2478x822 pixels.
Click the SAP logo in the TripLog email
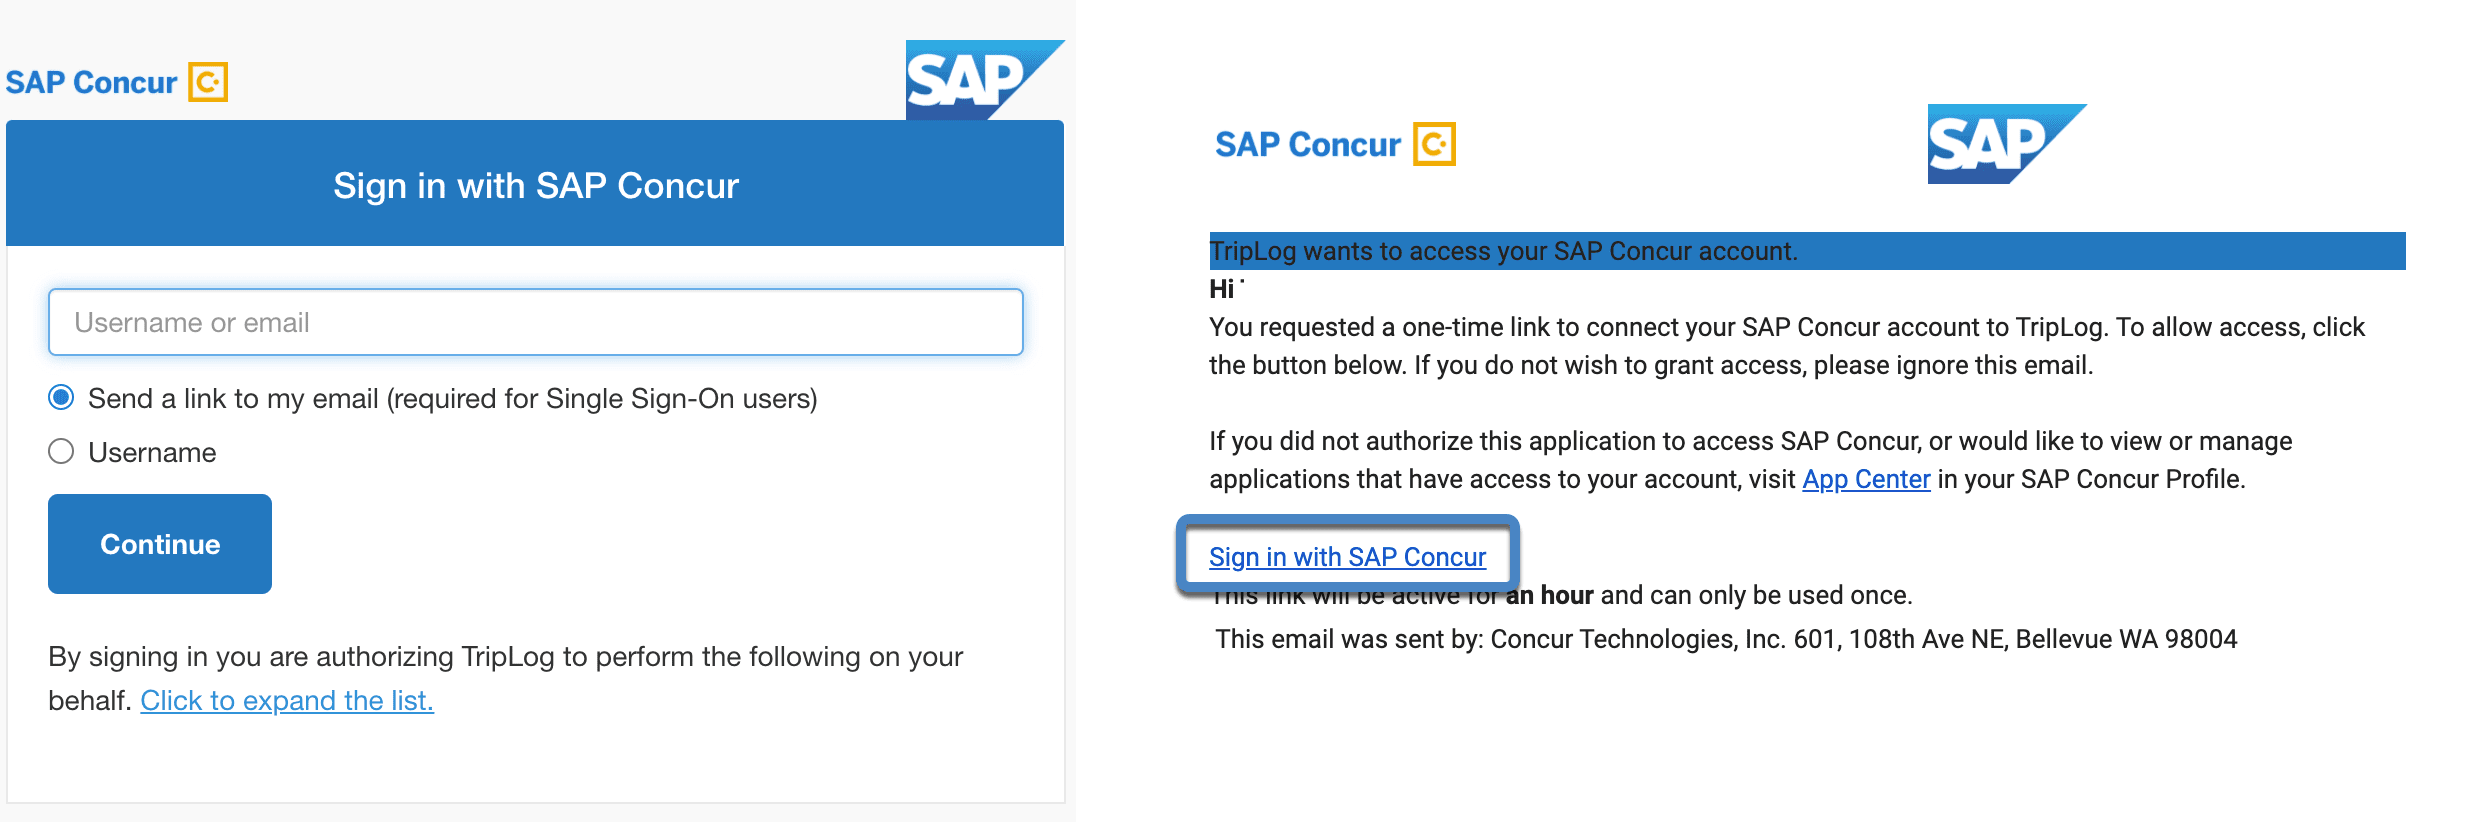pos(2007,144)
